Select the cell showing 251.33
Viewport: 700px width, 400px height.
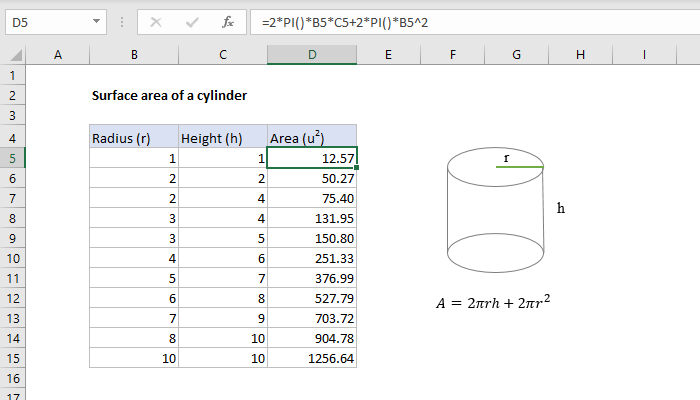312,258
